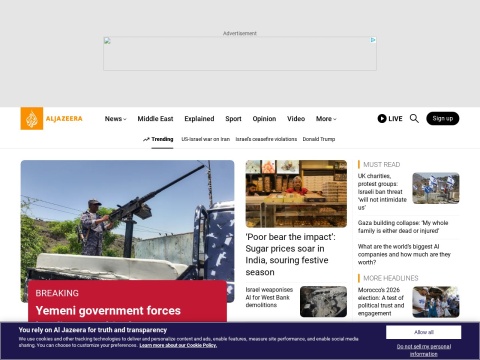Click the AdChoices icon on advertisement
The height and width of the screenshot is (360, 480).
[x=373, y=40]
